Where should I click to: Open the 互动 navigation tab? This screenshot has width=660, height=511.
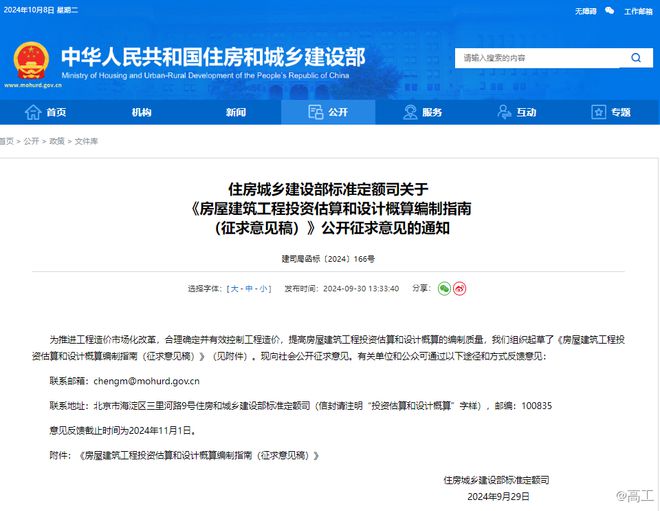click(x=517, y=112)
